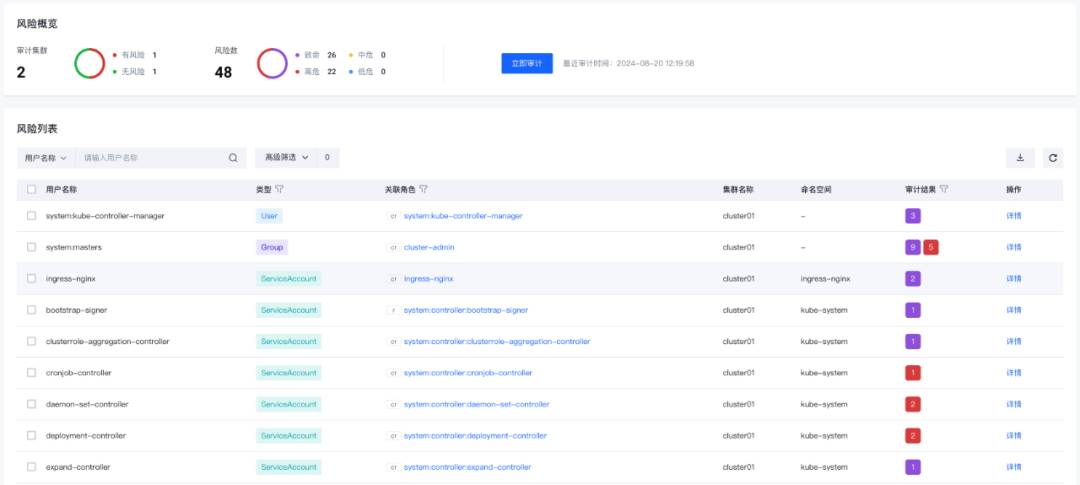Check the ingress-nginx row checkbox
The width and height of the screenshot is (1080, 485).
pyautogui.click(x=32, y=279)
